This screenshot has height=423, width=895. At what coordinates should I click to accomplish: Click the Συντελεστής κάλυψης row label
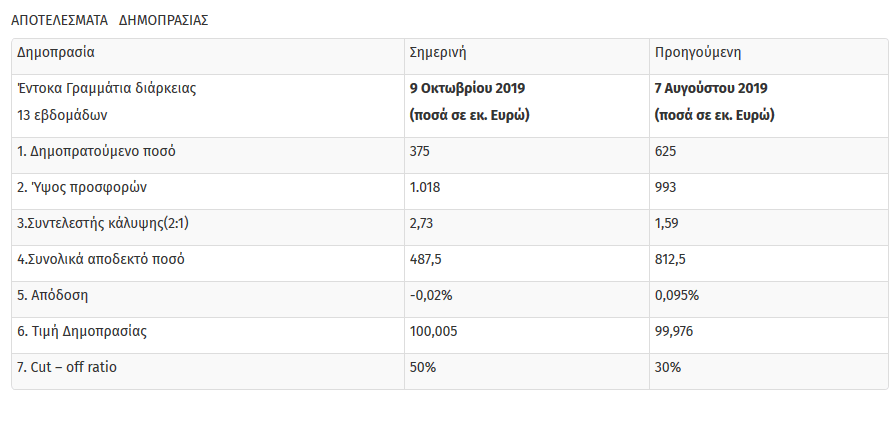coord(103,223)
